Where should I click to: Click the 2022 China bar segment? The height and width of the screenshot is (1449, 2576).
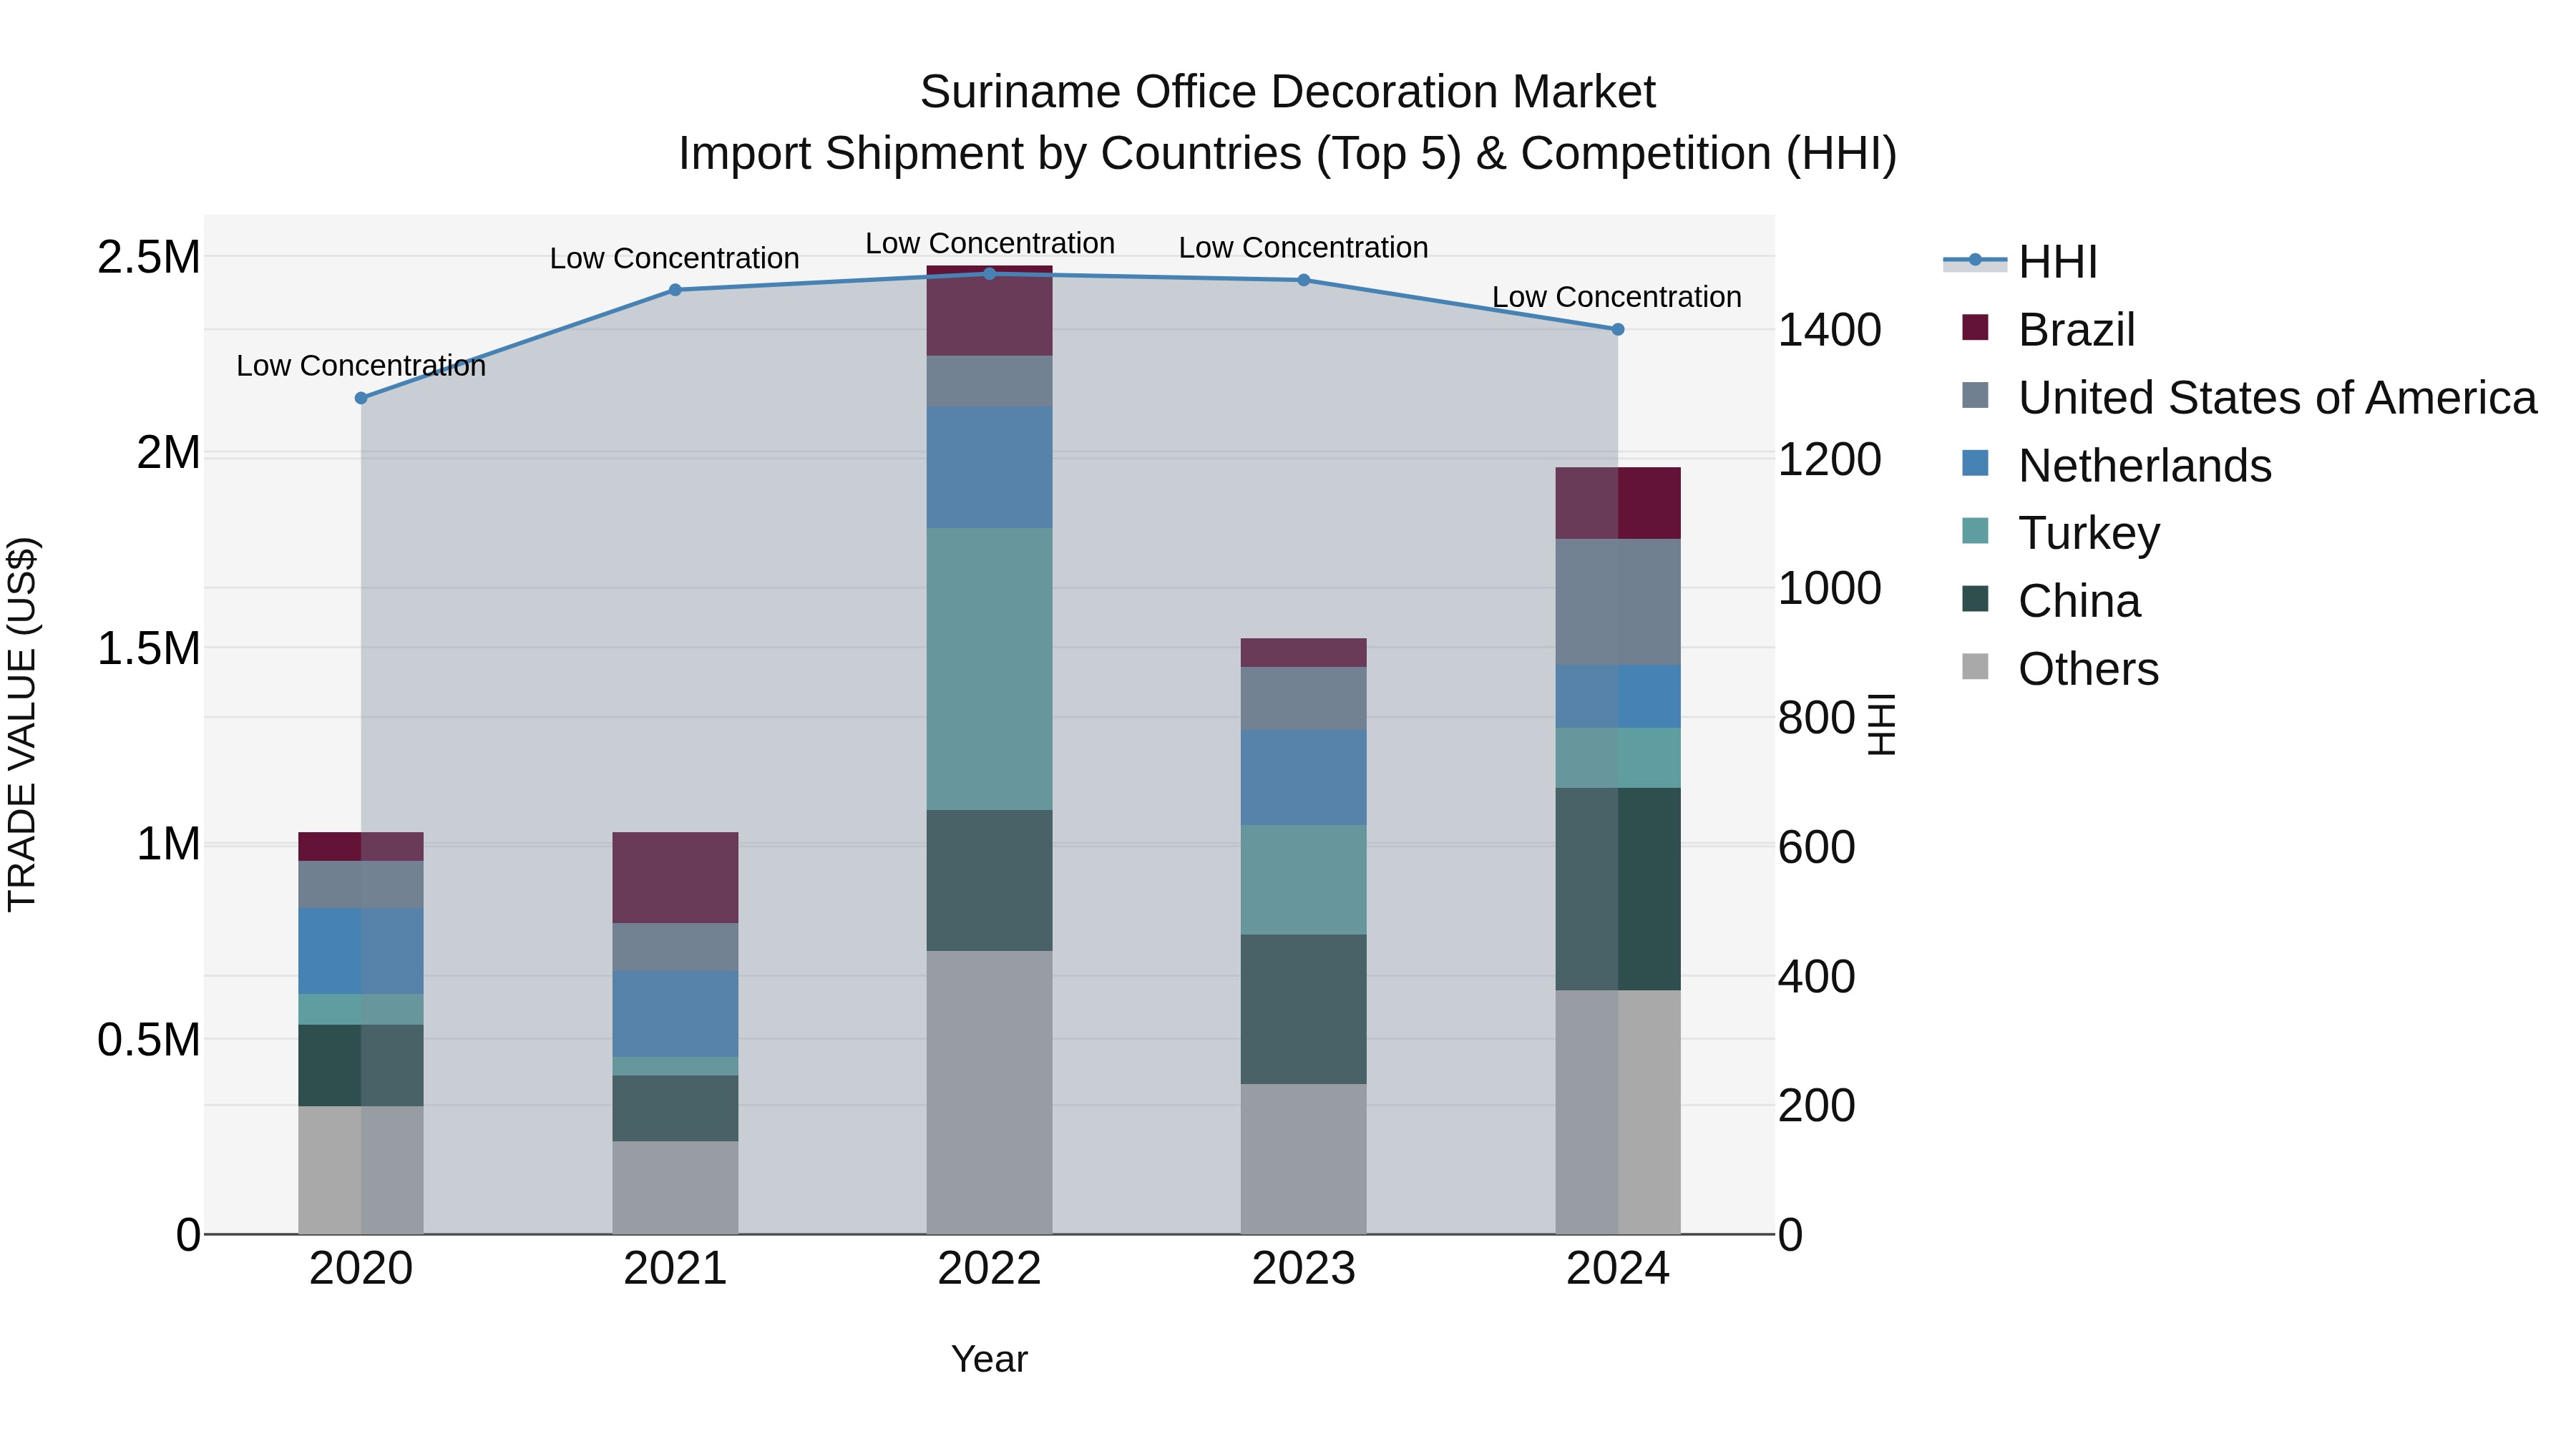[x=990, y=880]
